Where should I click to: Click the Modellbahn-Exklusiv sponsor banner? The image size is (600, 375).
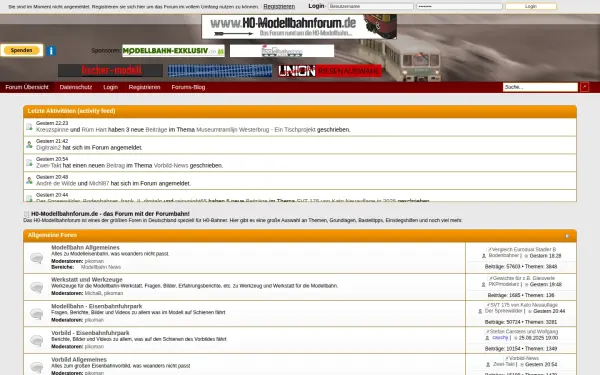click(x=173, y=51)
